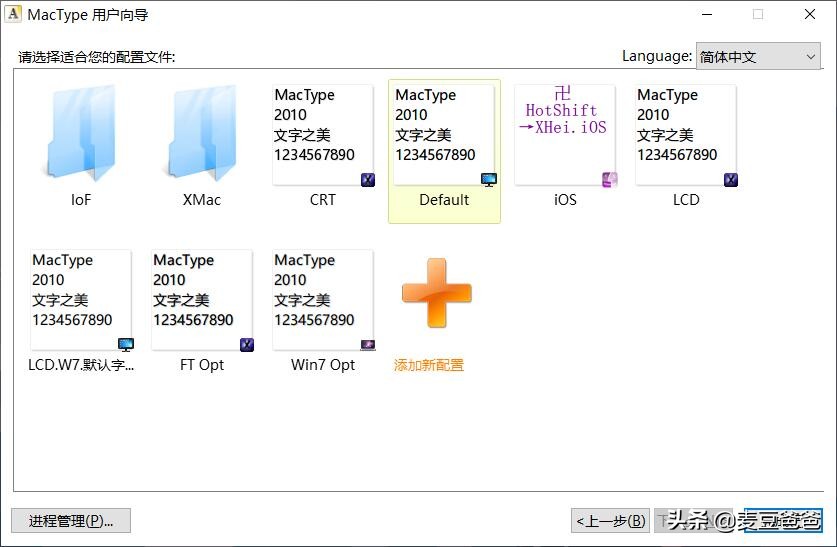837x547 pixels.
Task: Choose the Default configuration profile
Action: point(444,135)
